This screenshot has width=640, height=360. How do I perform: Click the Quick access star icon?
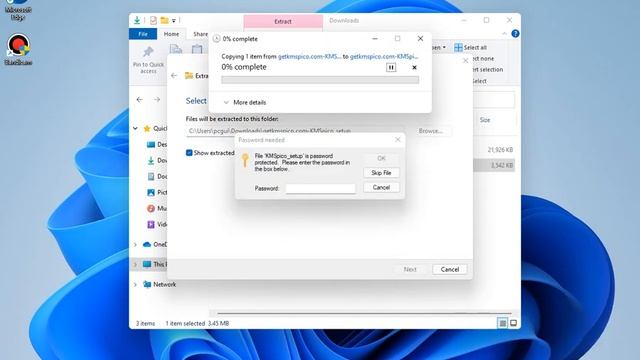(x=147, y=129)
